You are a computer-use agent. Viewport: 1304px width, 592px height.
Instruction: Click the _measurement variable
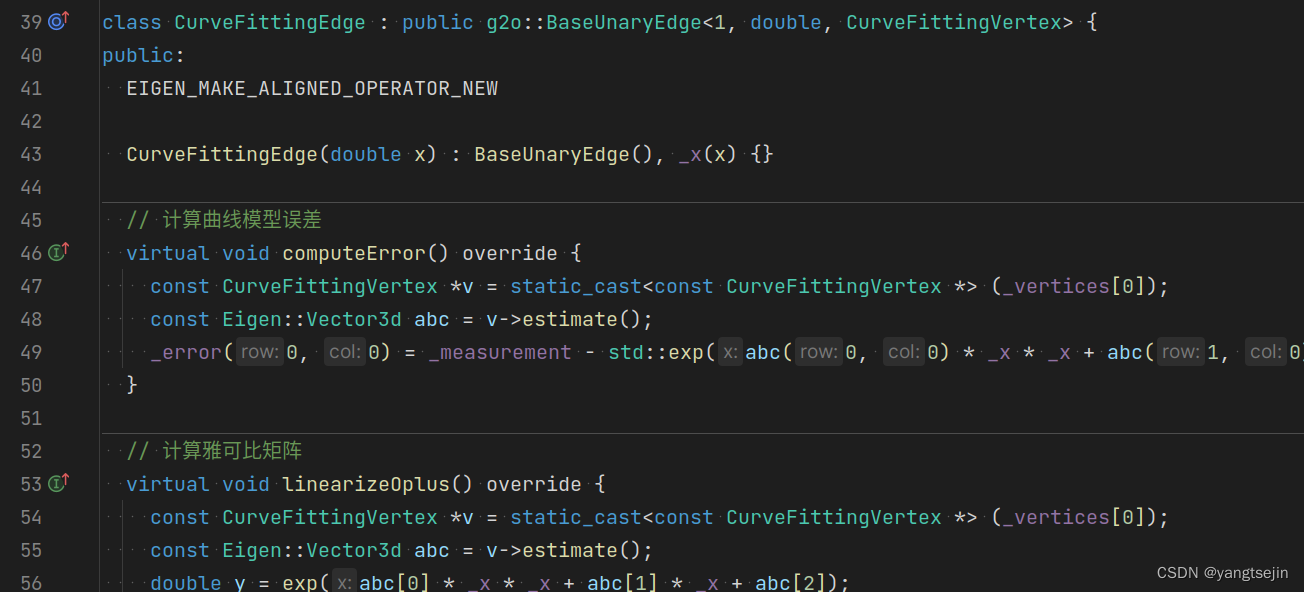pyautogui.click(x=500, y=352)
